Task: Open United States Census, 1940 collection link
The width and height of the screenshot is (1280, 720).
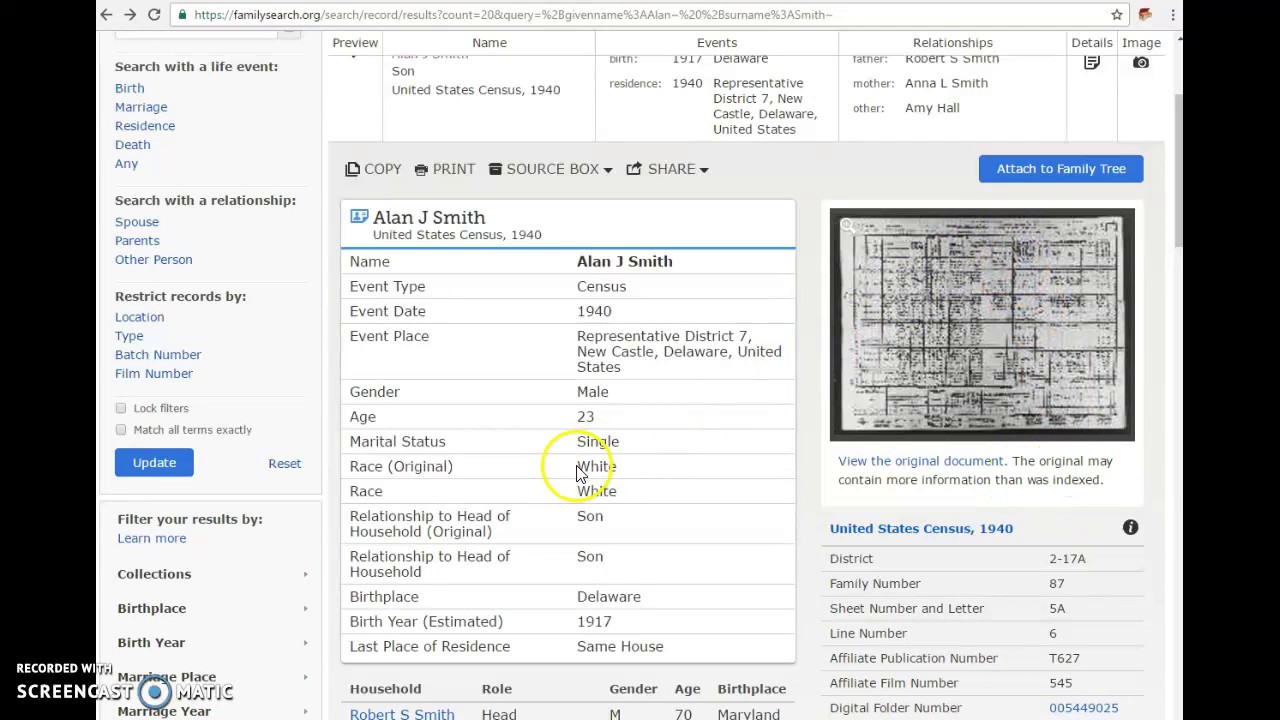Action: pyautogui.click(x=921, y=528)
